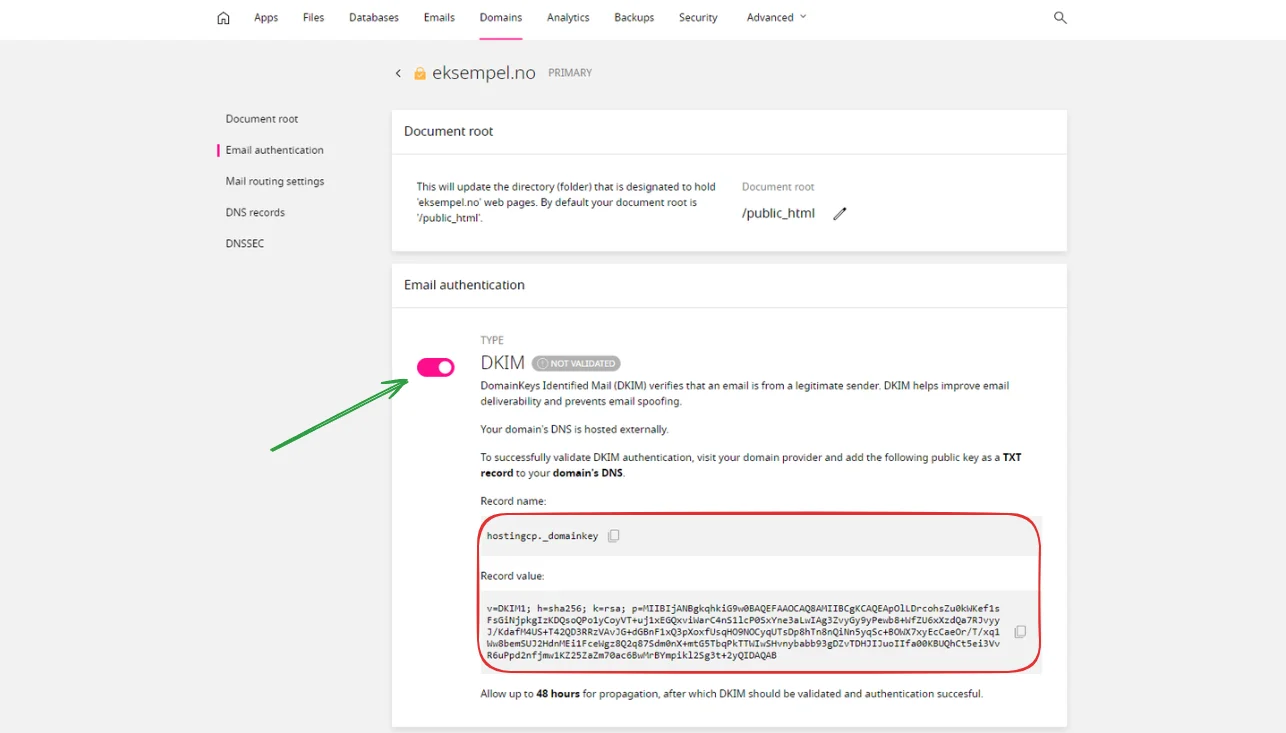This screenshot has width=1286, height=733.
Task: Open the Databases menu
Action: [374, 18]
